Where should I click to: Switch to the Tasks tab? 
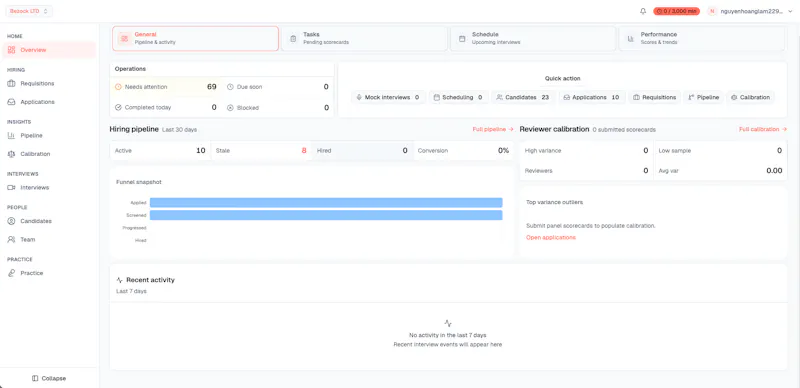point(364,38)
